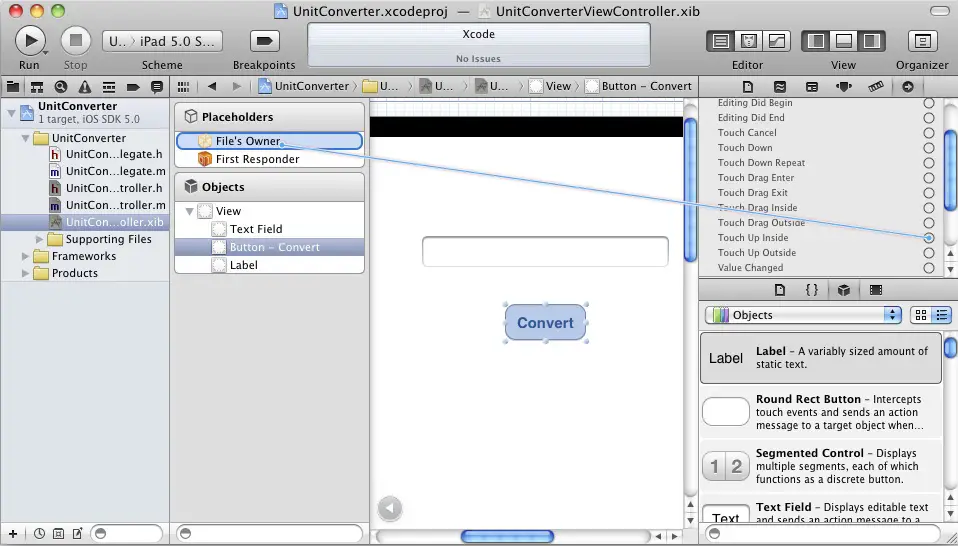This screenshot has width=958, height=546.
Task: Open the Search navigator magnifier icon
Action: click(x=61, y=87)
